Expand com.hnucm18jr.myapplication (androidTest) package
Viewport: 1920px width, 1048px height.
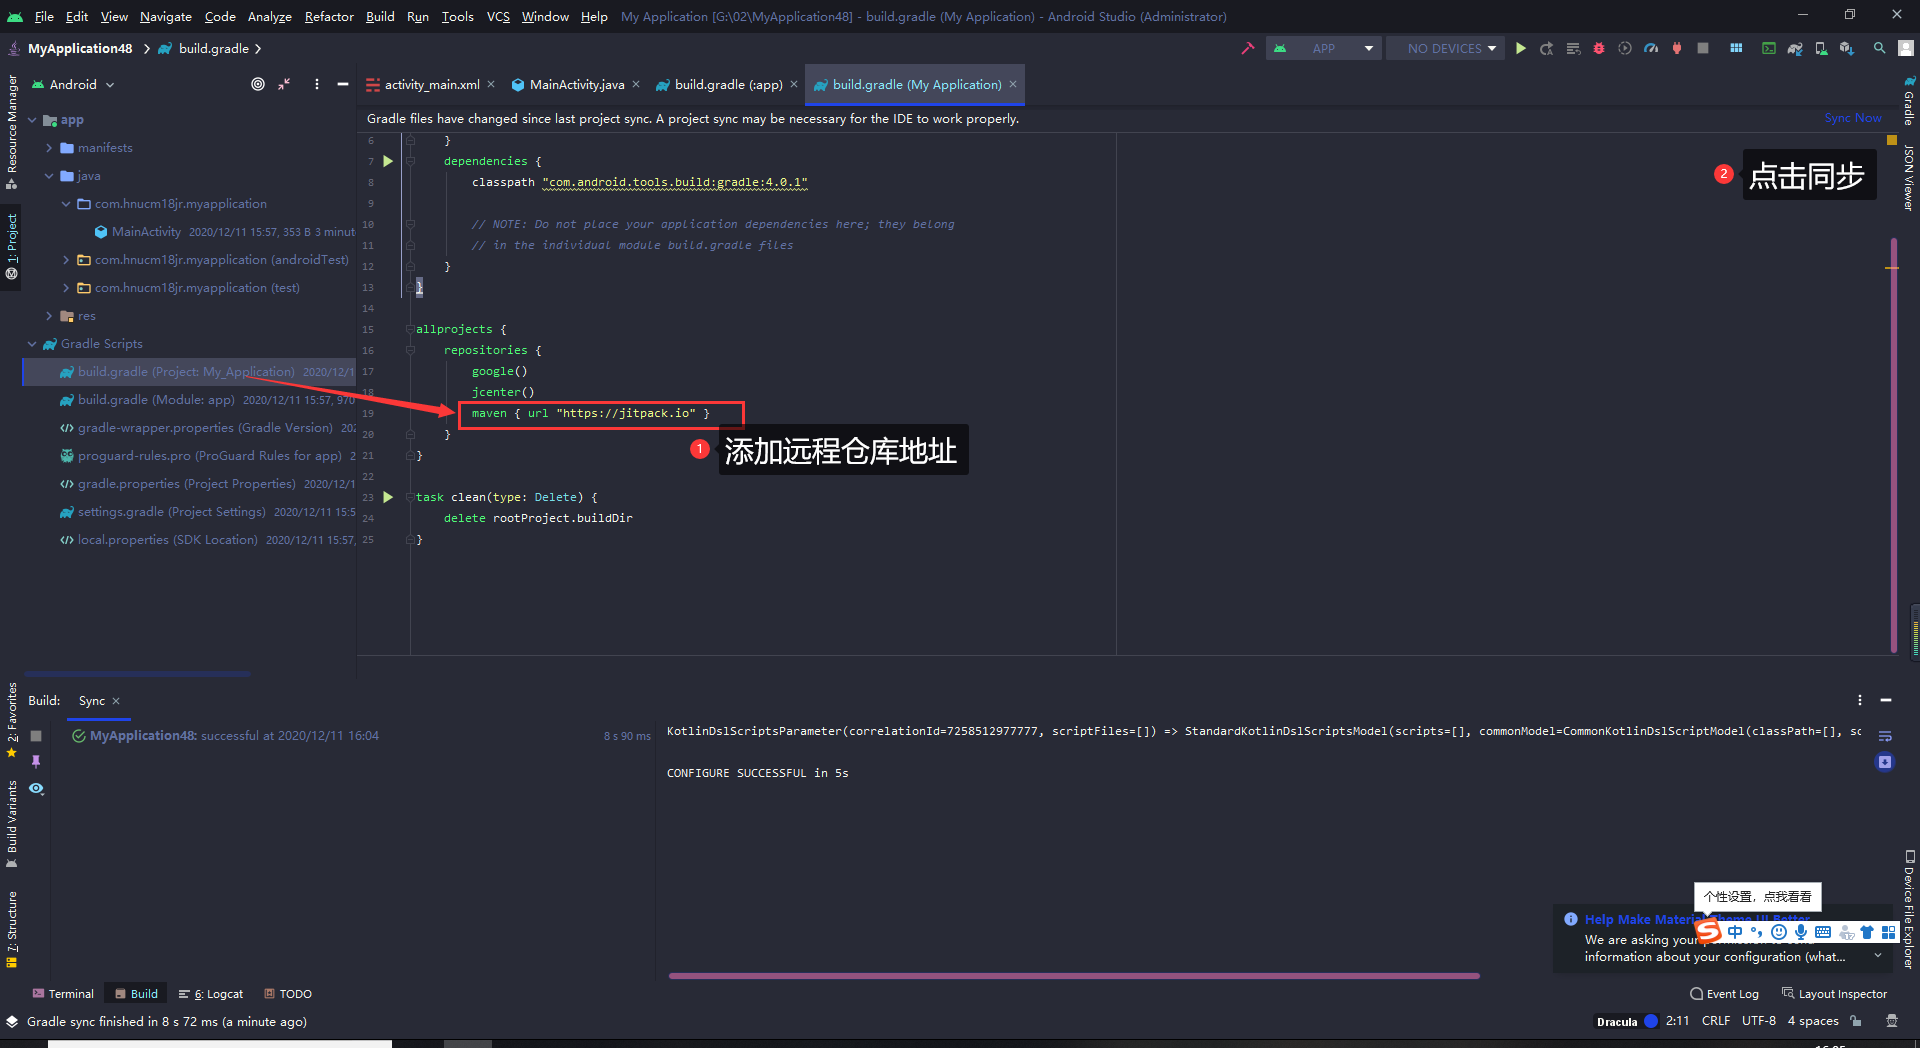pyautogui.click(x=66, y=260)
